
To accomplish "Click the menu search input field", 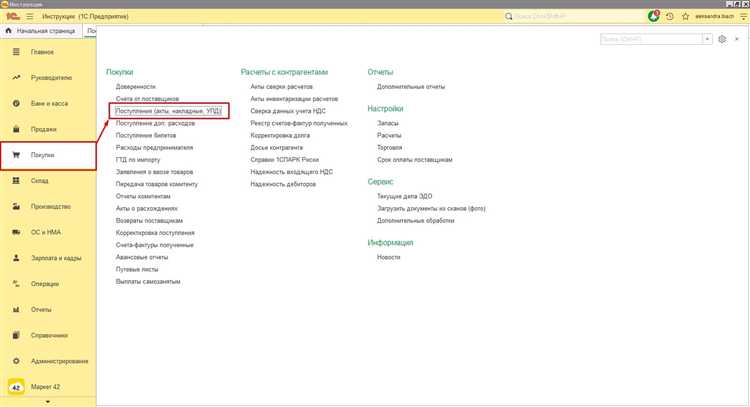I will click(651, 39).
